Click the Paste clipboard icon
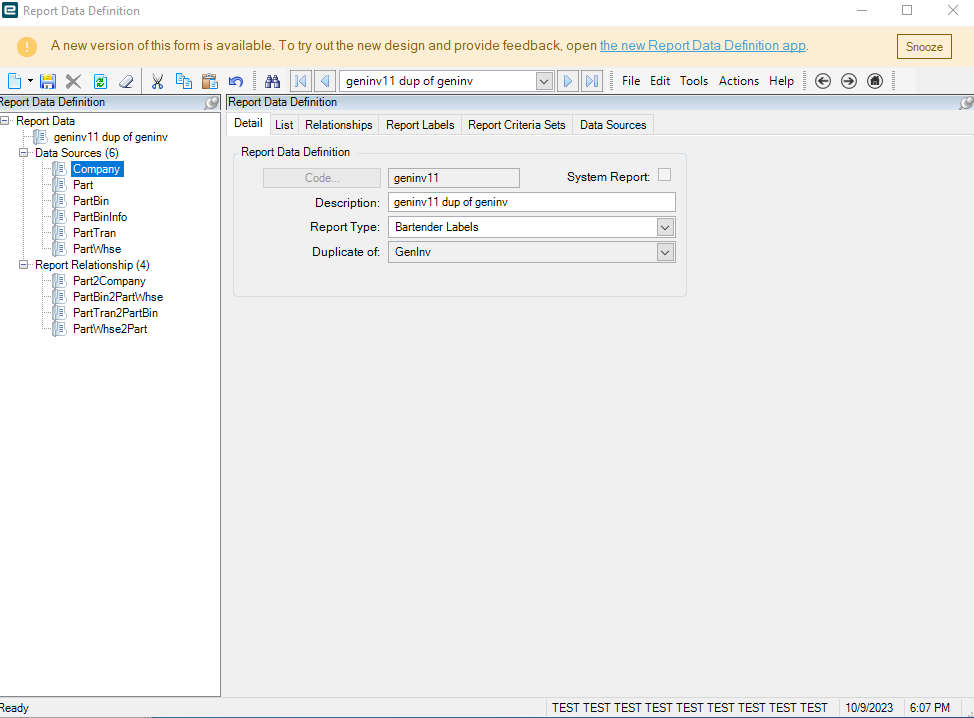 click(x=209, y=81)
